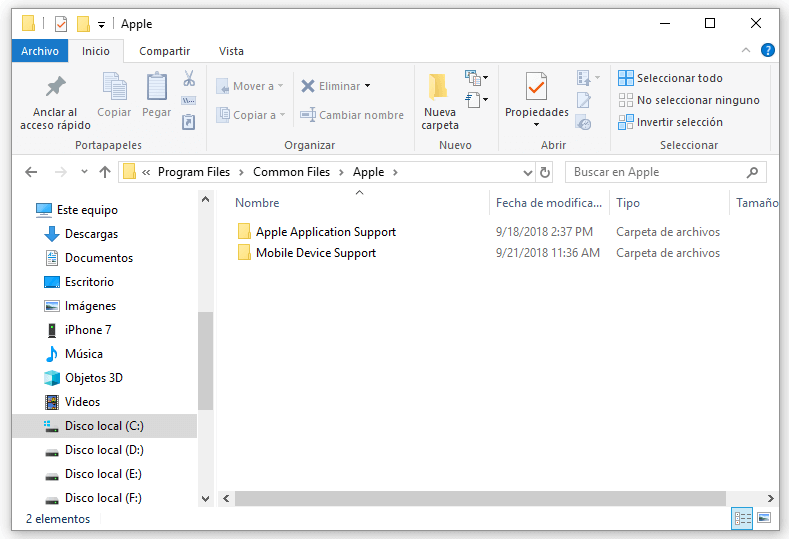Open the Mobile Device Support folder

pos(315,253)
